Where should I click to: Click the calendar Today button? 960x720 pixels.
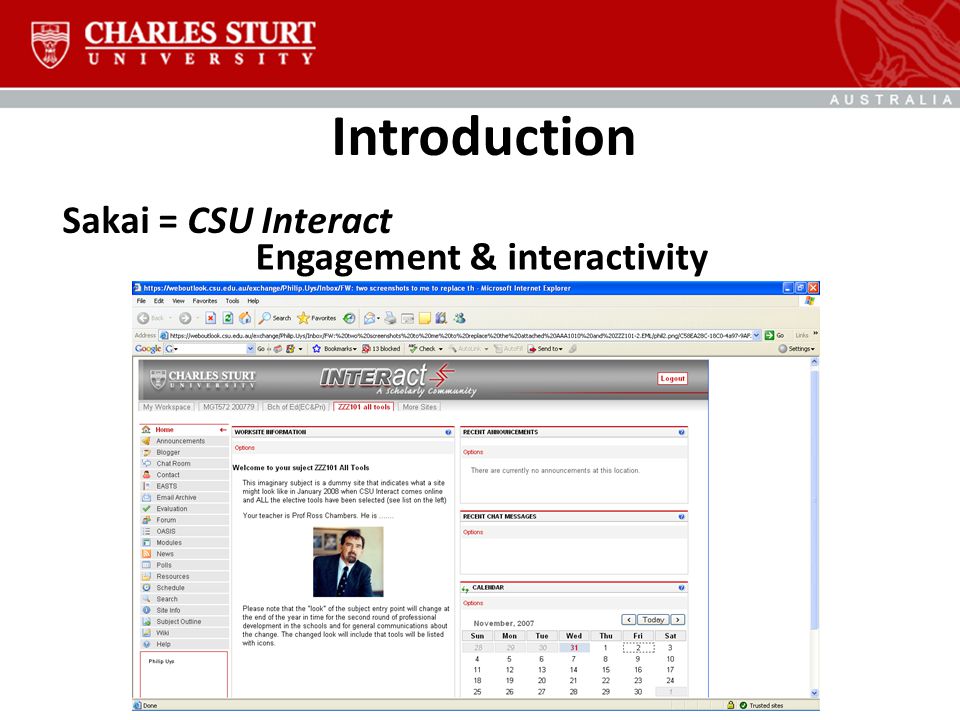point(653,620)
